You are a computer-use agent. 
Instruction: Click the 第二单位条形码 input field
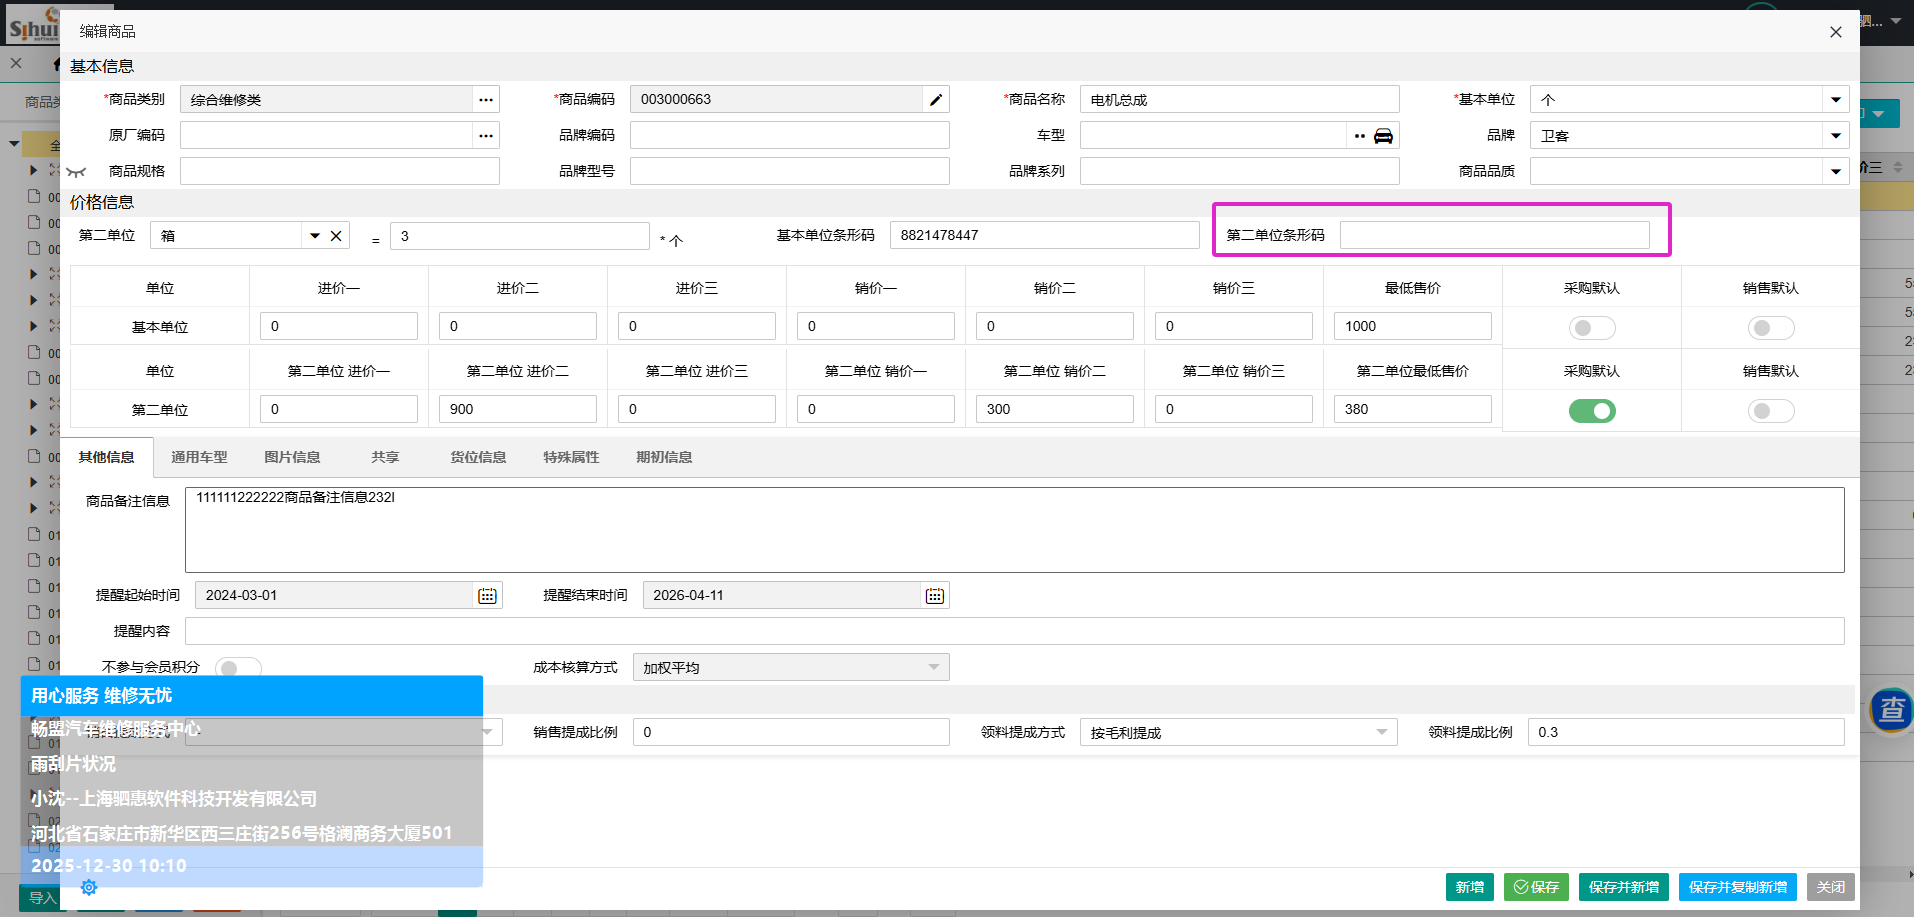[x=1494, y=236]
